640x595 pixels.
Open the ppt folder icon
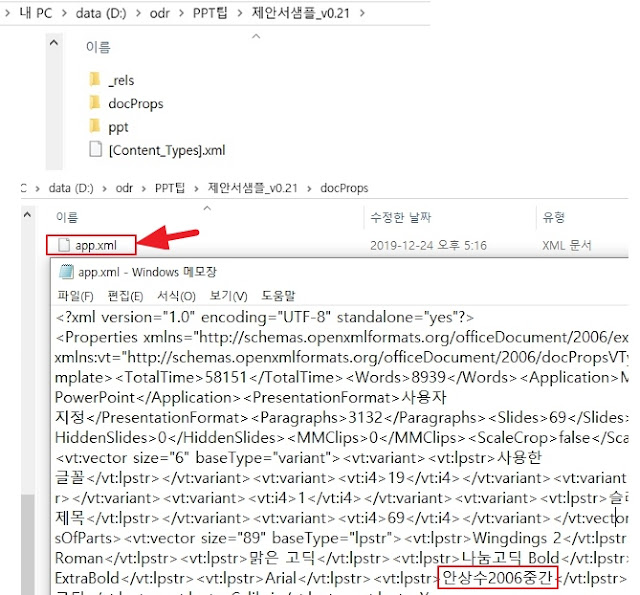click(95, 126)
